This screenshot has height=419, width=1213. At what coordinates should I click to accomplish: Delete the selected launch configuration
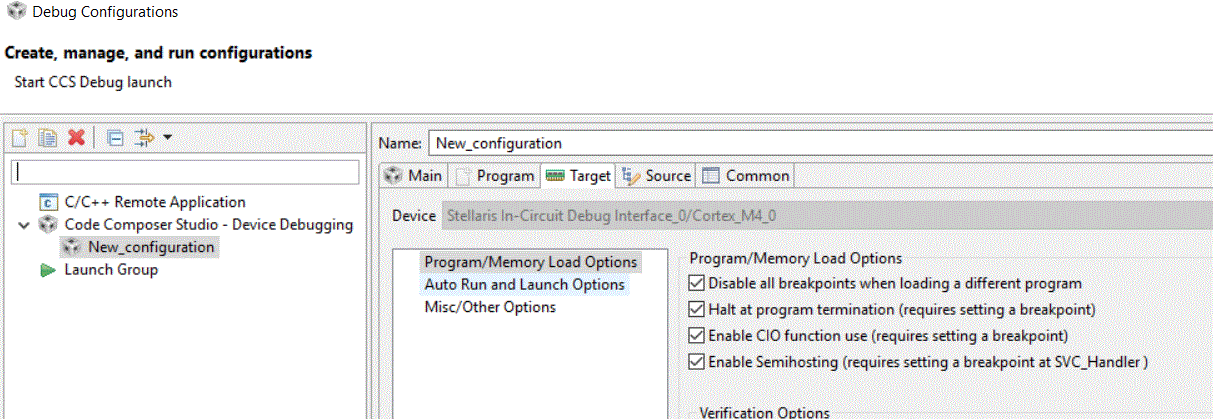click(x=75, y=138)
